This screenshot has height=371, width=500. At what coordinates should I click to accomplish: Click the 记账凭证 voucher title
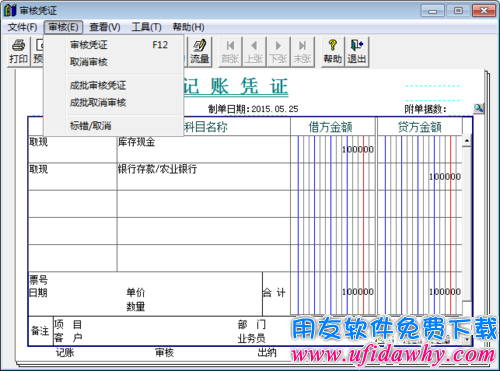pos(236,86)
